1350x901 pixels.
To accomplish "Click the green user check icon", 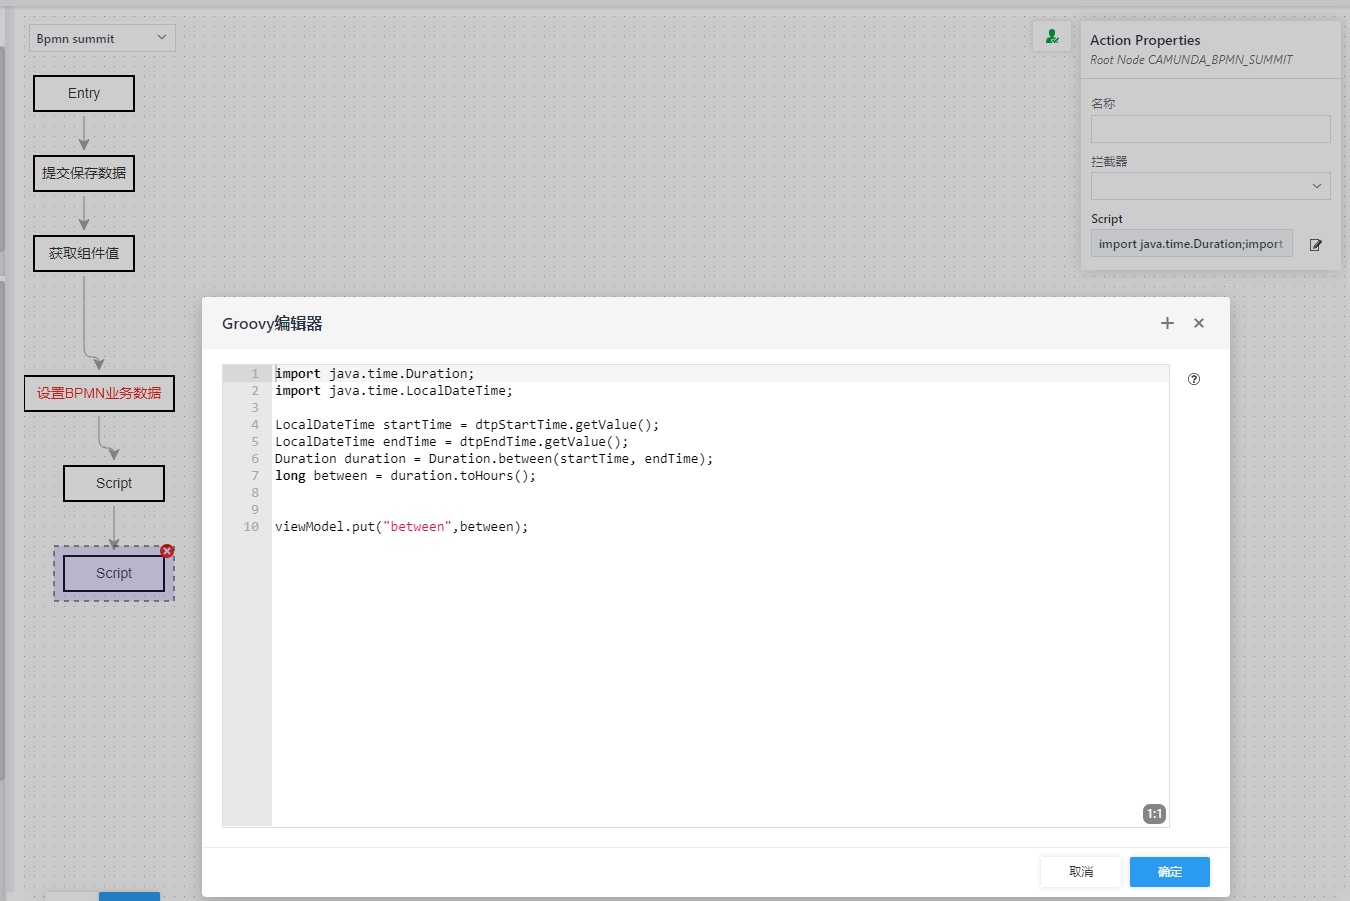I will coord(1052,37).
